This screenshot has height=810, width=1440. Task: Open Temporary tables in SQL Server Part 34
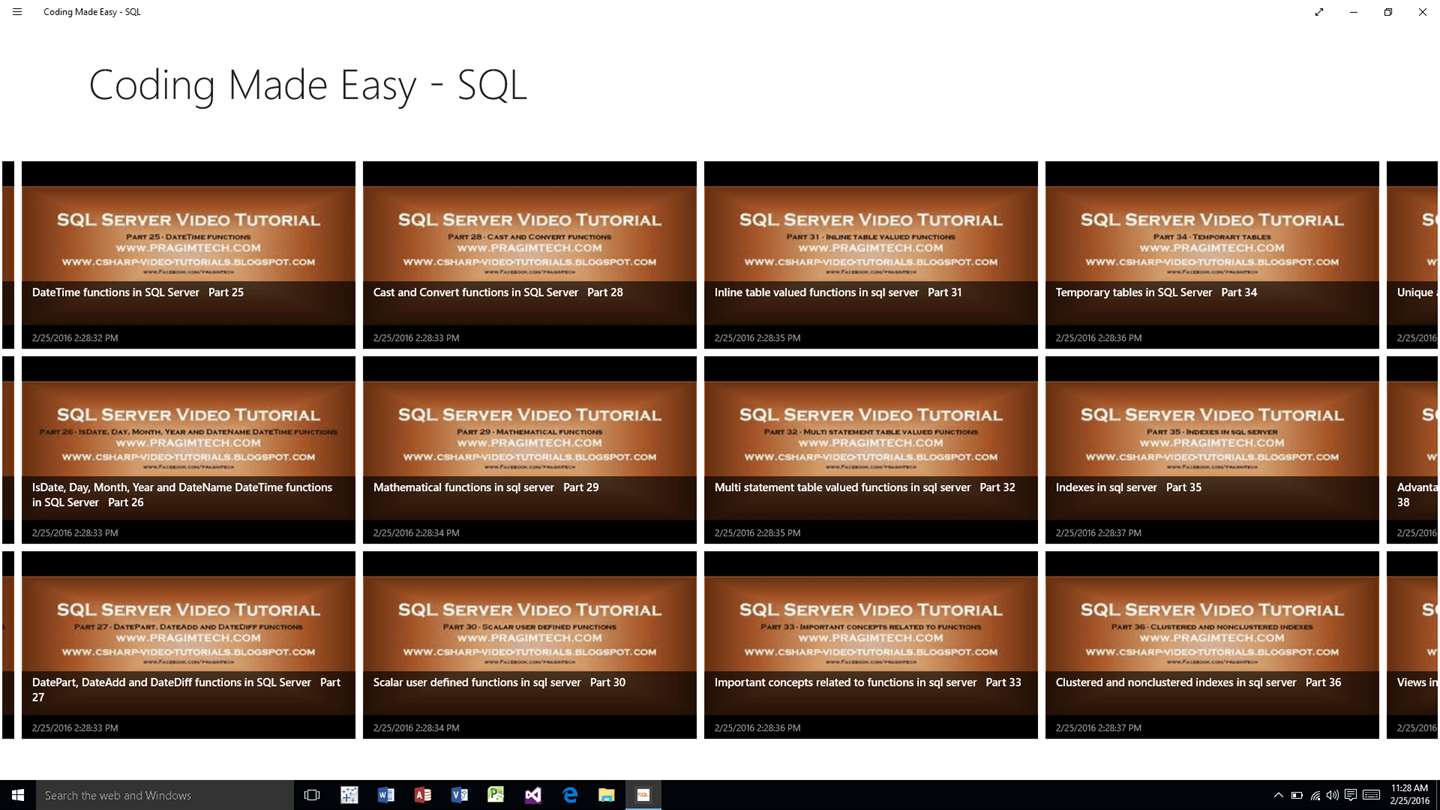tap(1212, 255)
